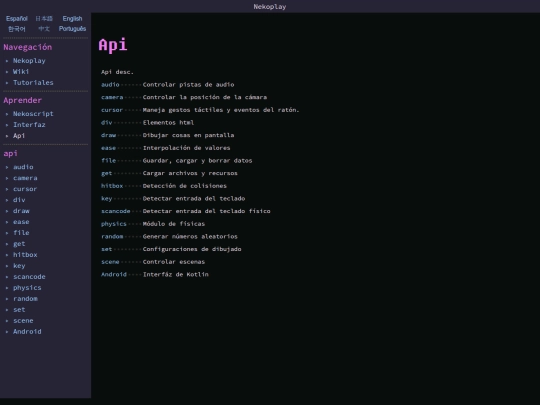
Task: Open key link in main Api table
Action: [106, 199]
